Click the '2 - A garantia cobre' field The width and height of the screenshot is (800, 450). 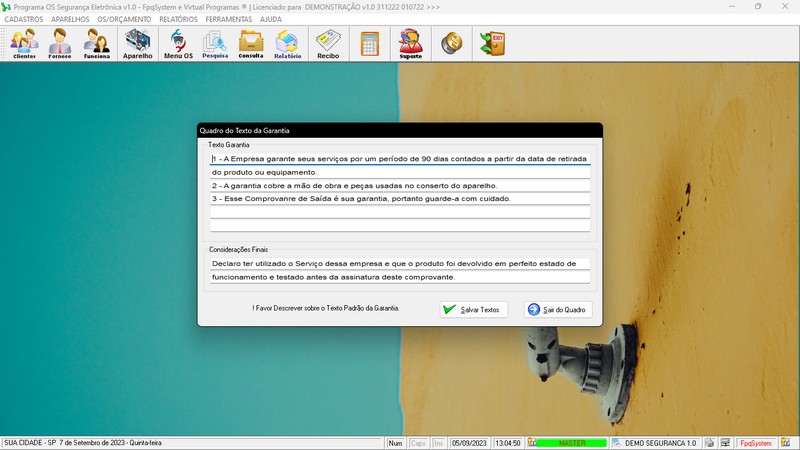click(x=400, y=185)
